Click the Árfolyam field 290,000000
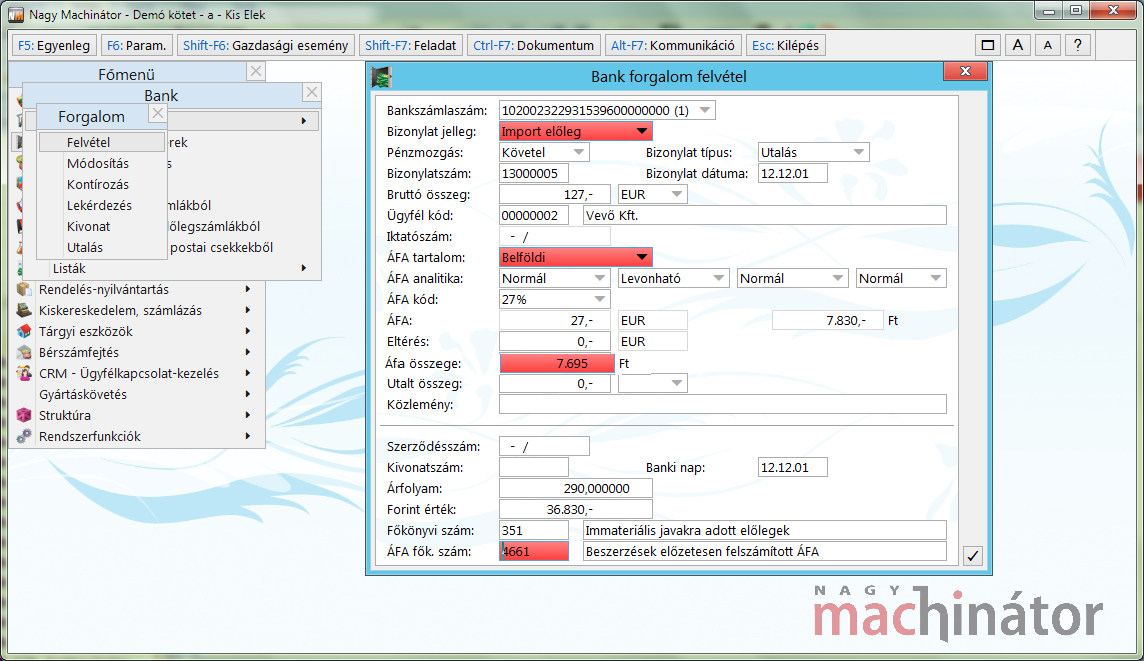This screenshot has height=661, width=1144. point(576,489)
